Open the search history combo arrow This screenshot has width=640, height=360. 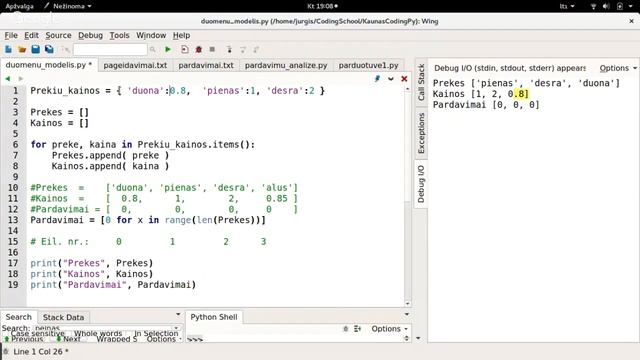click(176, 328)
